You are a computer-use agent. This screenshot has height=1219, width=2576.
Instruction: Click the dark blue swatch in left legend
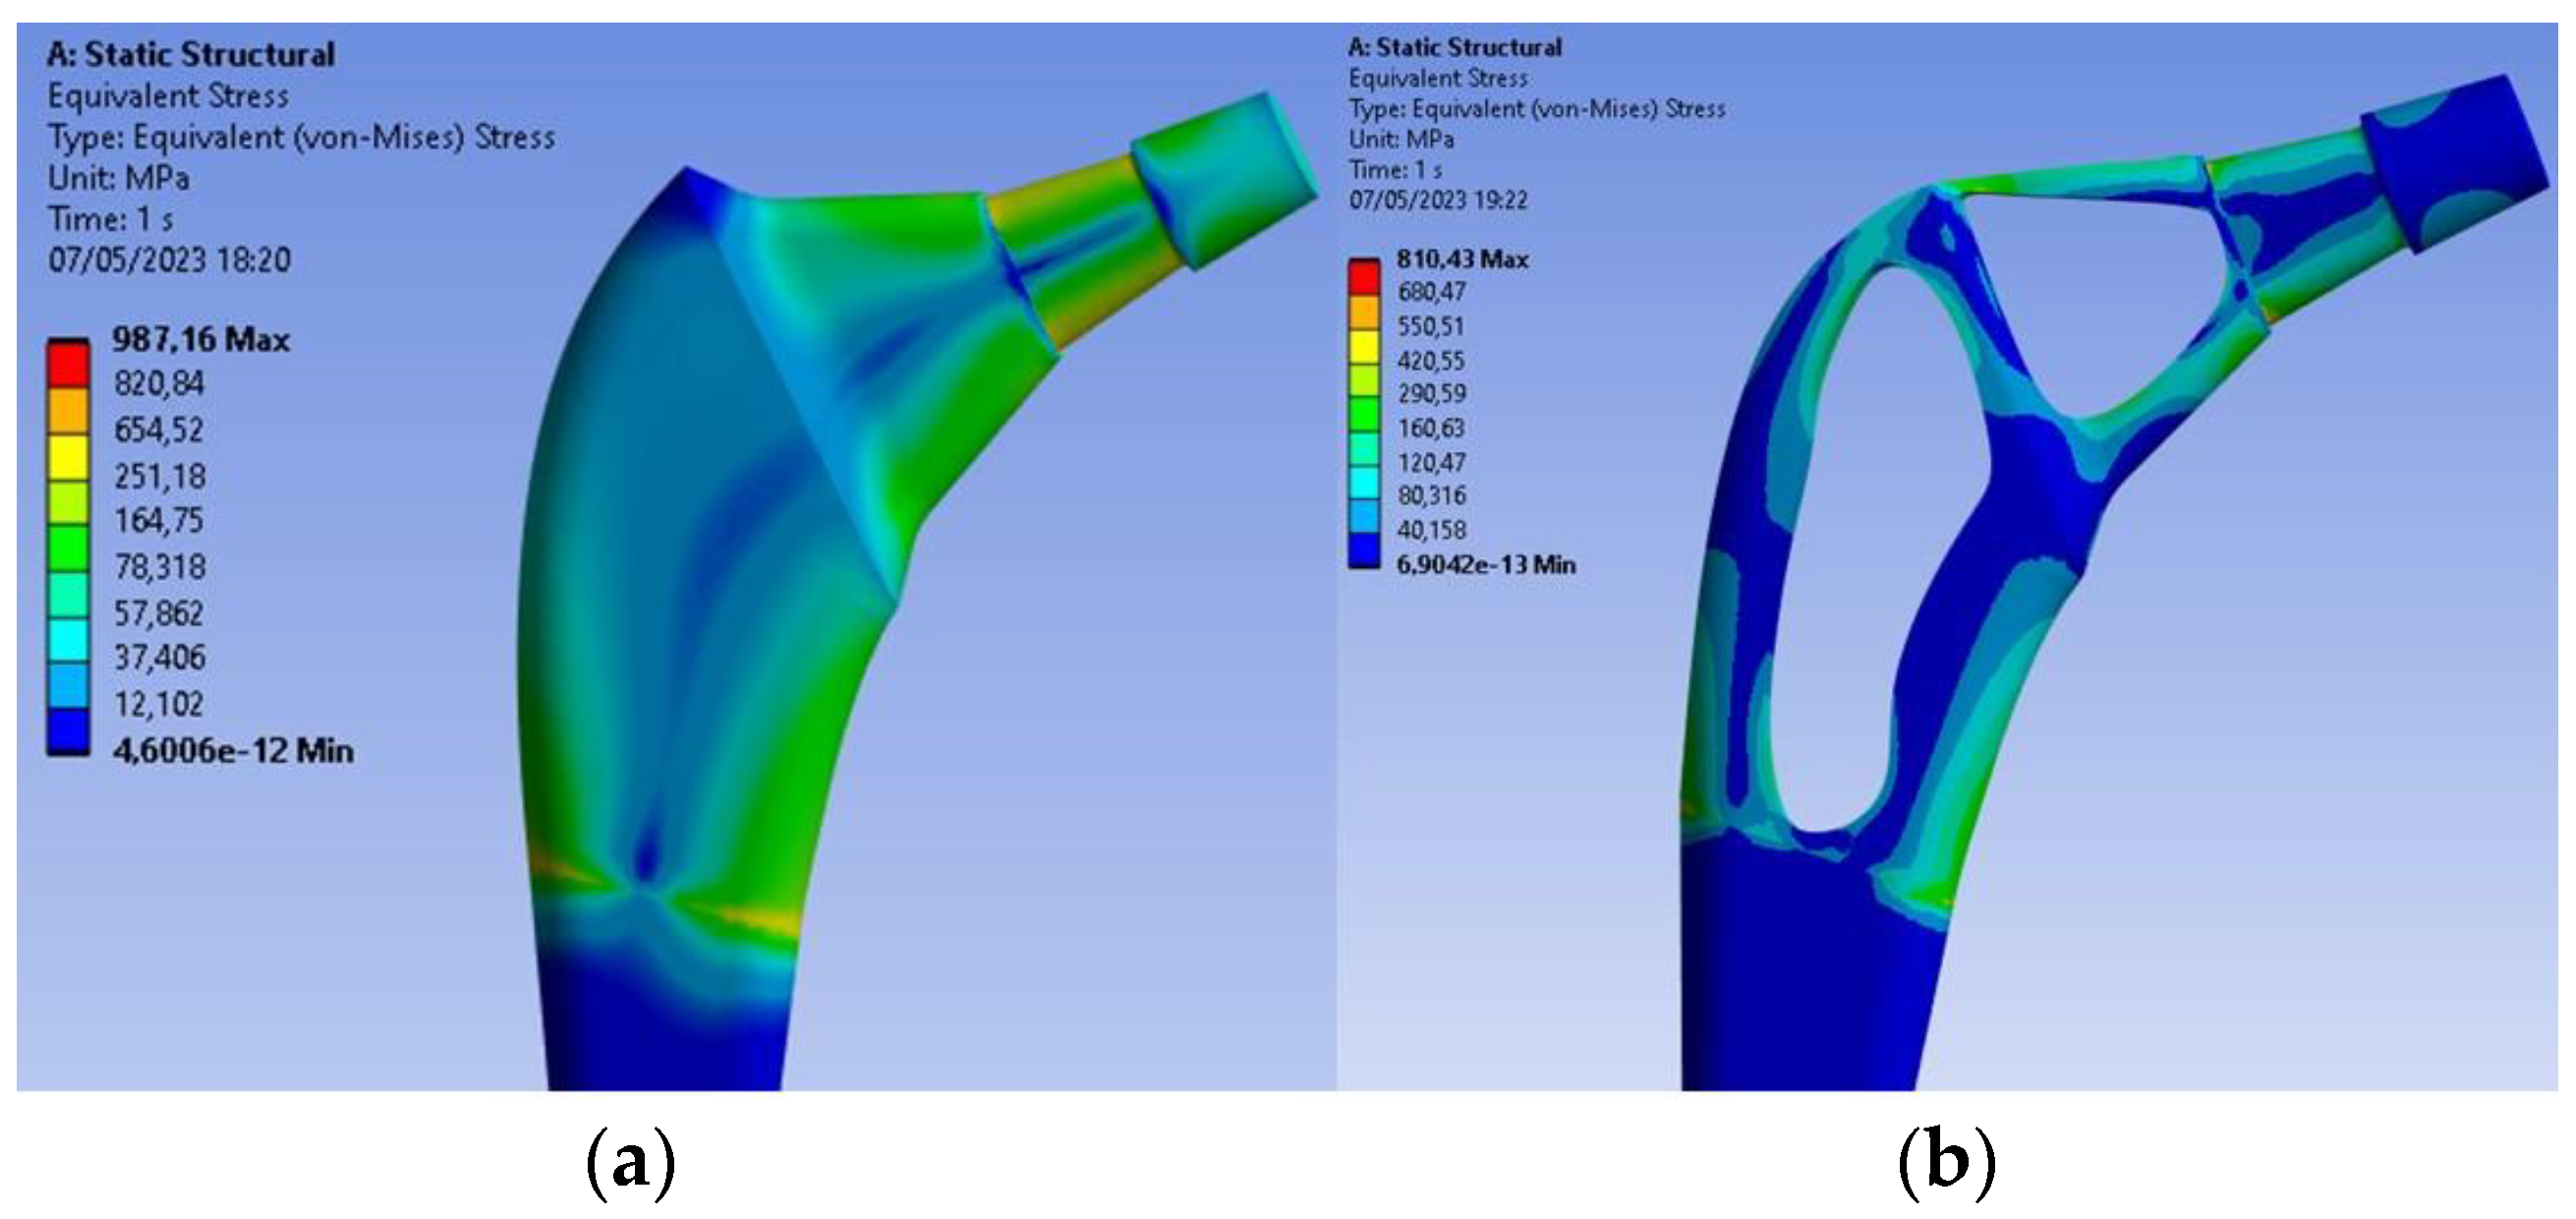(x=68, y=730)
